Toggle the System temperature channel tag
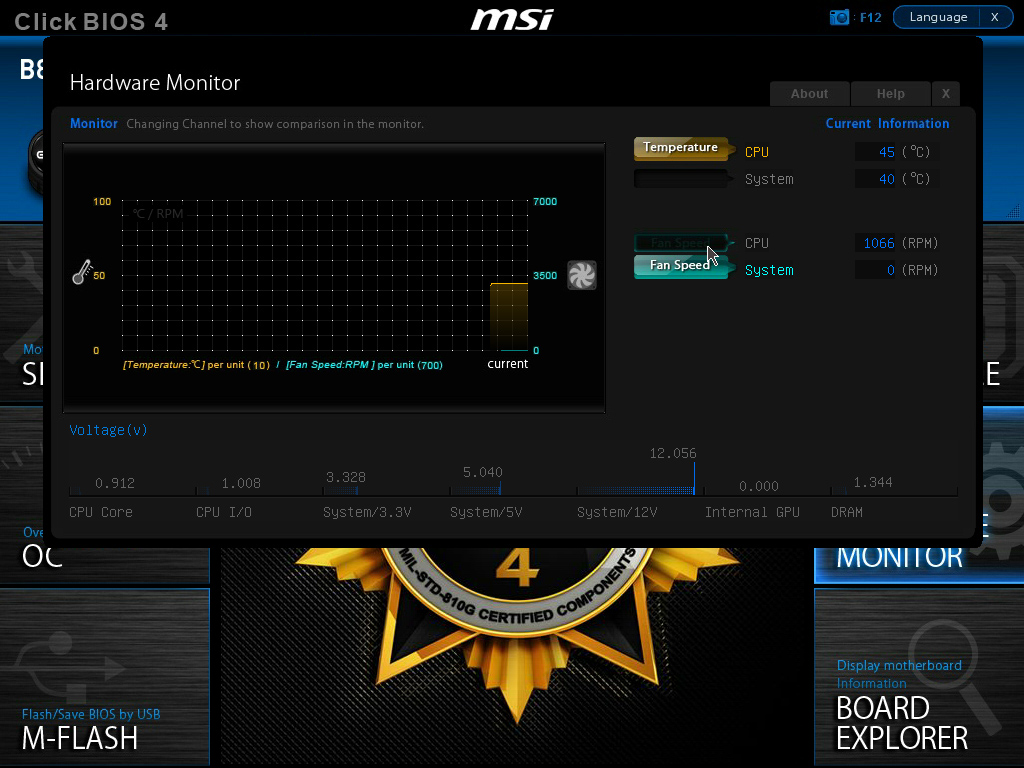The image size is (1024, 768). click(681, 178)
